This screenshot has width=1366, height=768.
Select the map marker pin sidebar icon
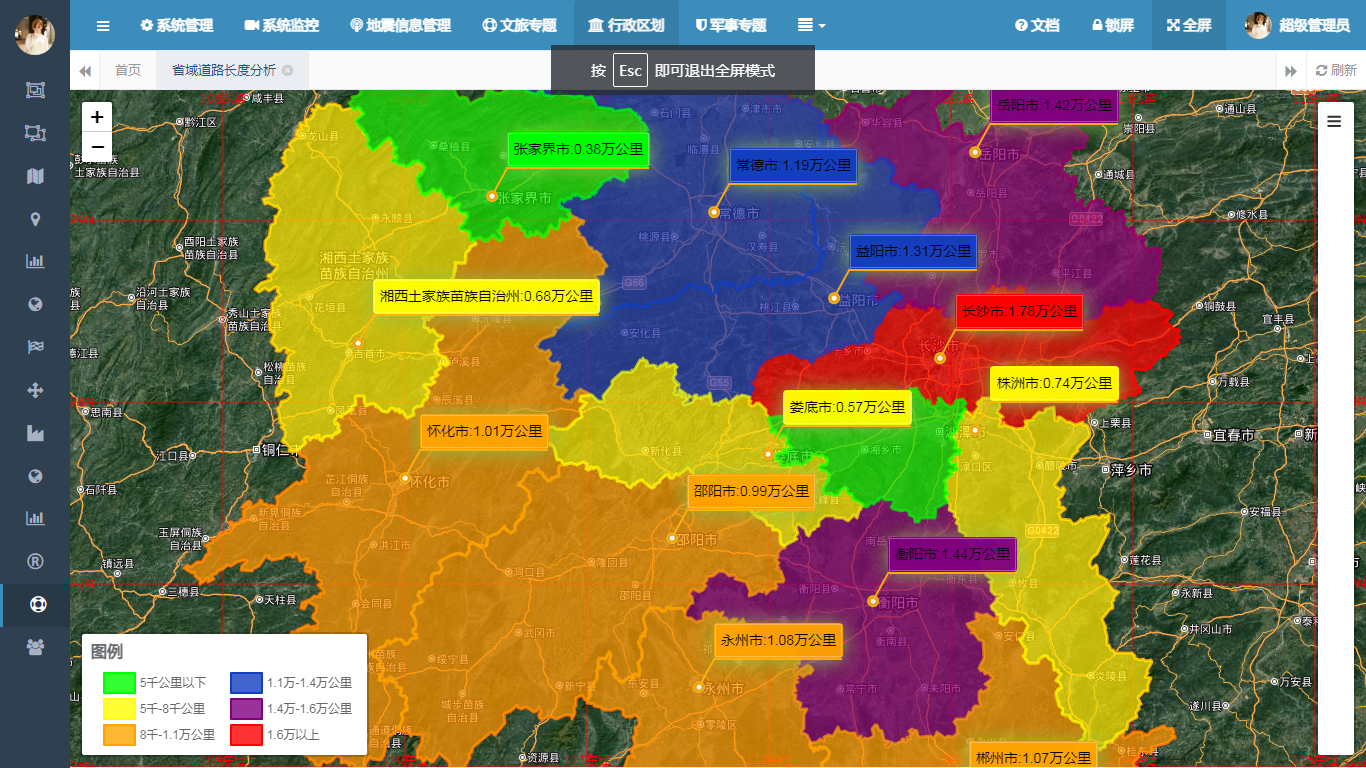[x=35, y=219]
